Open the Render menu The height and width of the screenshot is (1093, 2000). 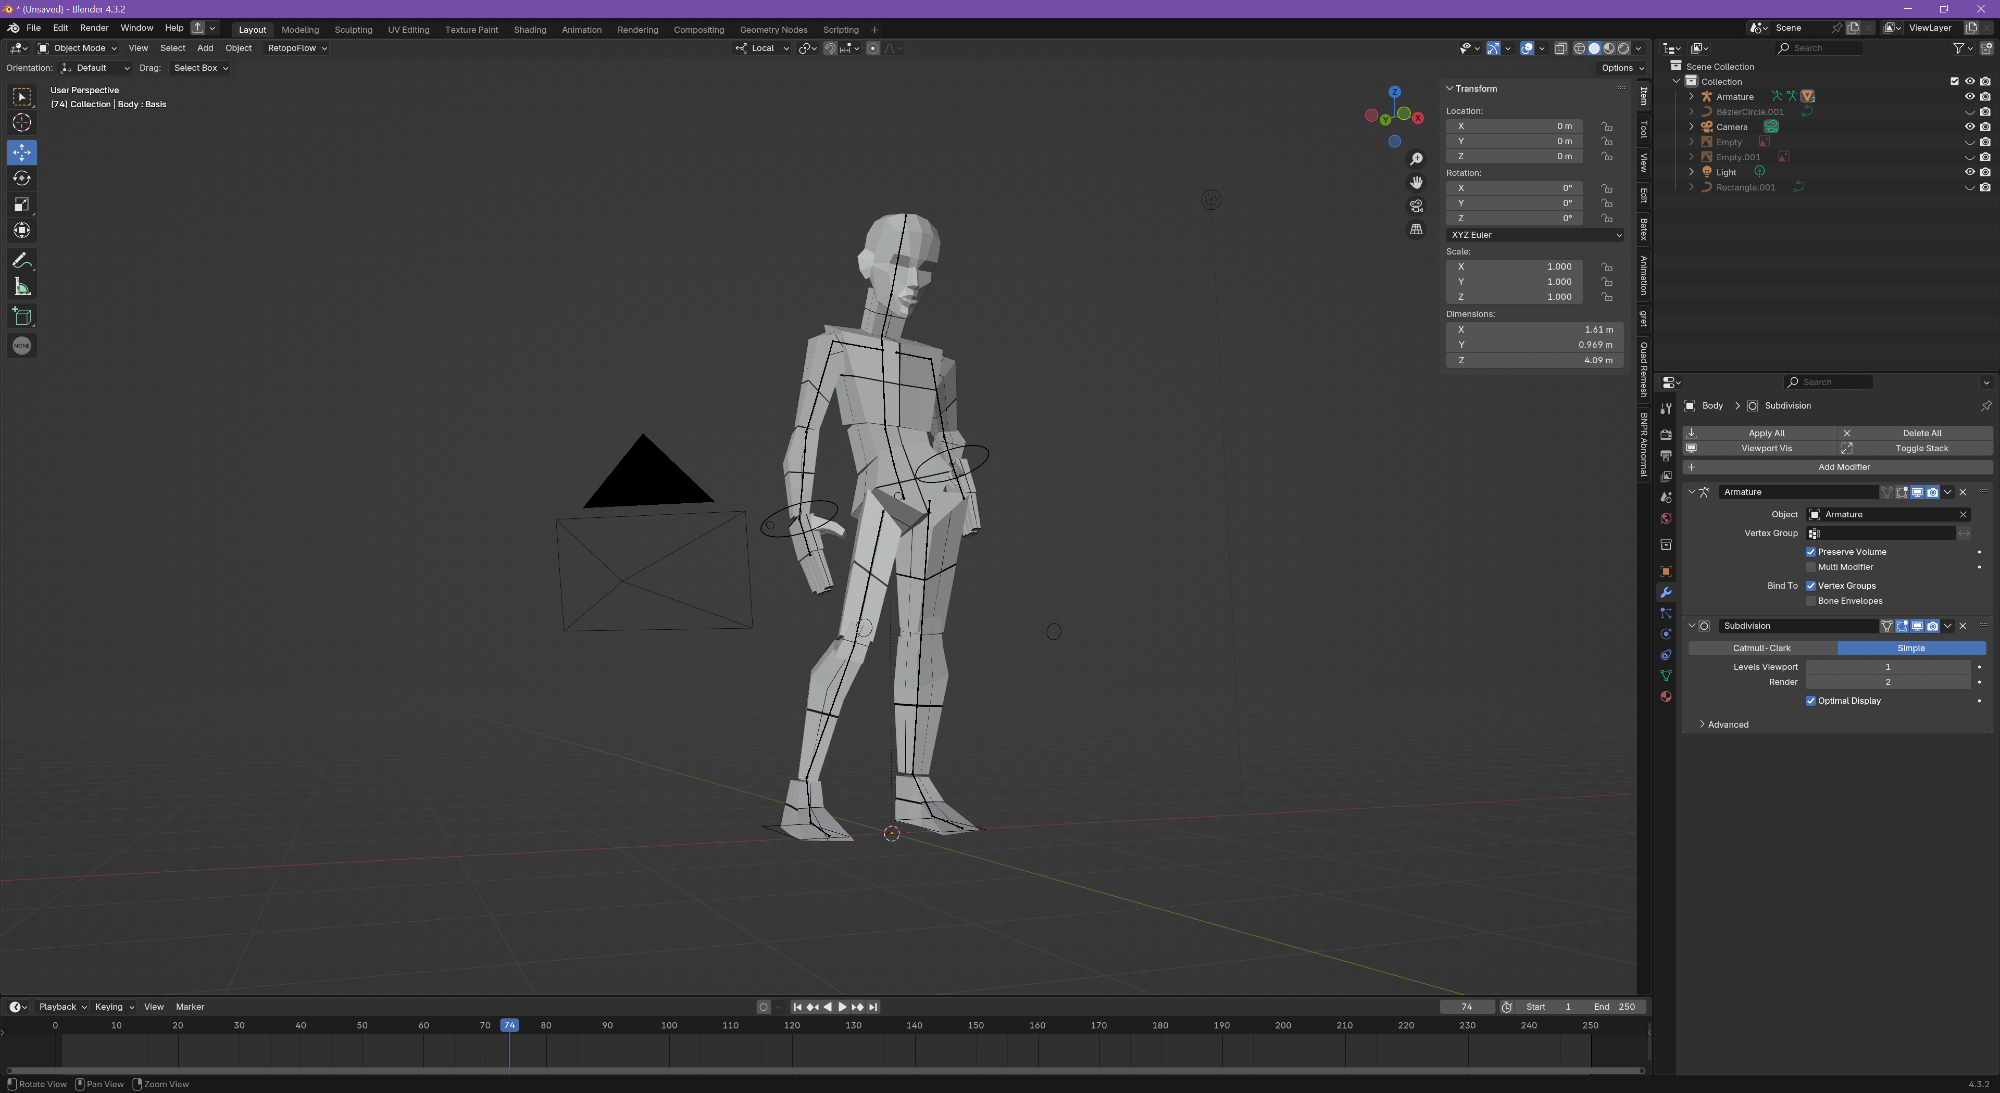coord(94,28)
